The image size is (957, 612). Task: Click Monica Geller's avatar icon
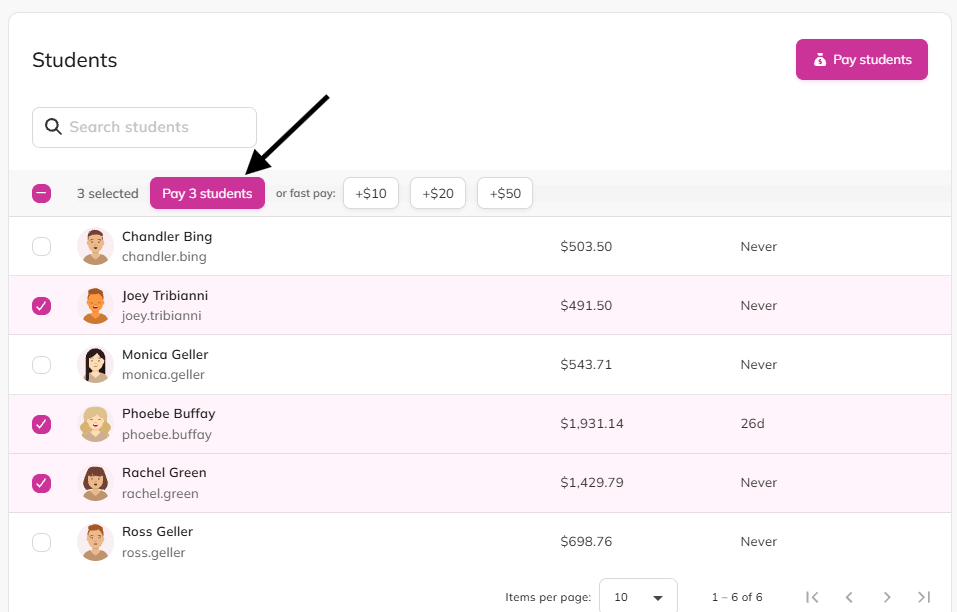95,365
